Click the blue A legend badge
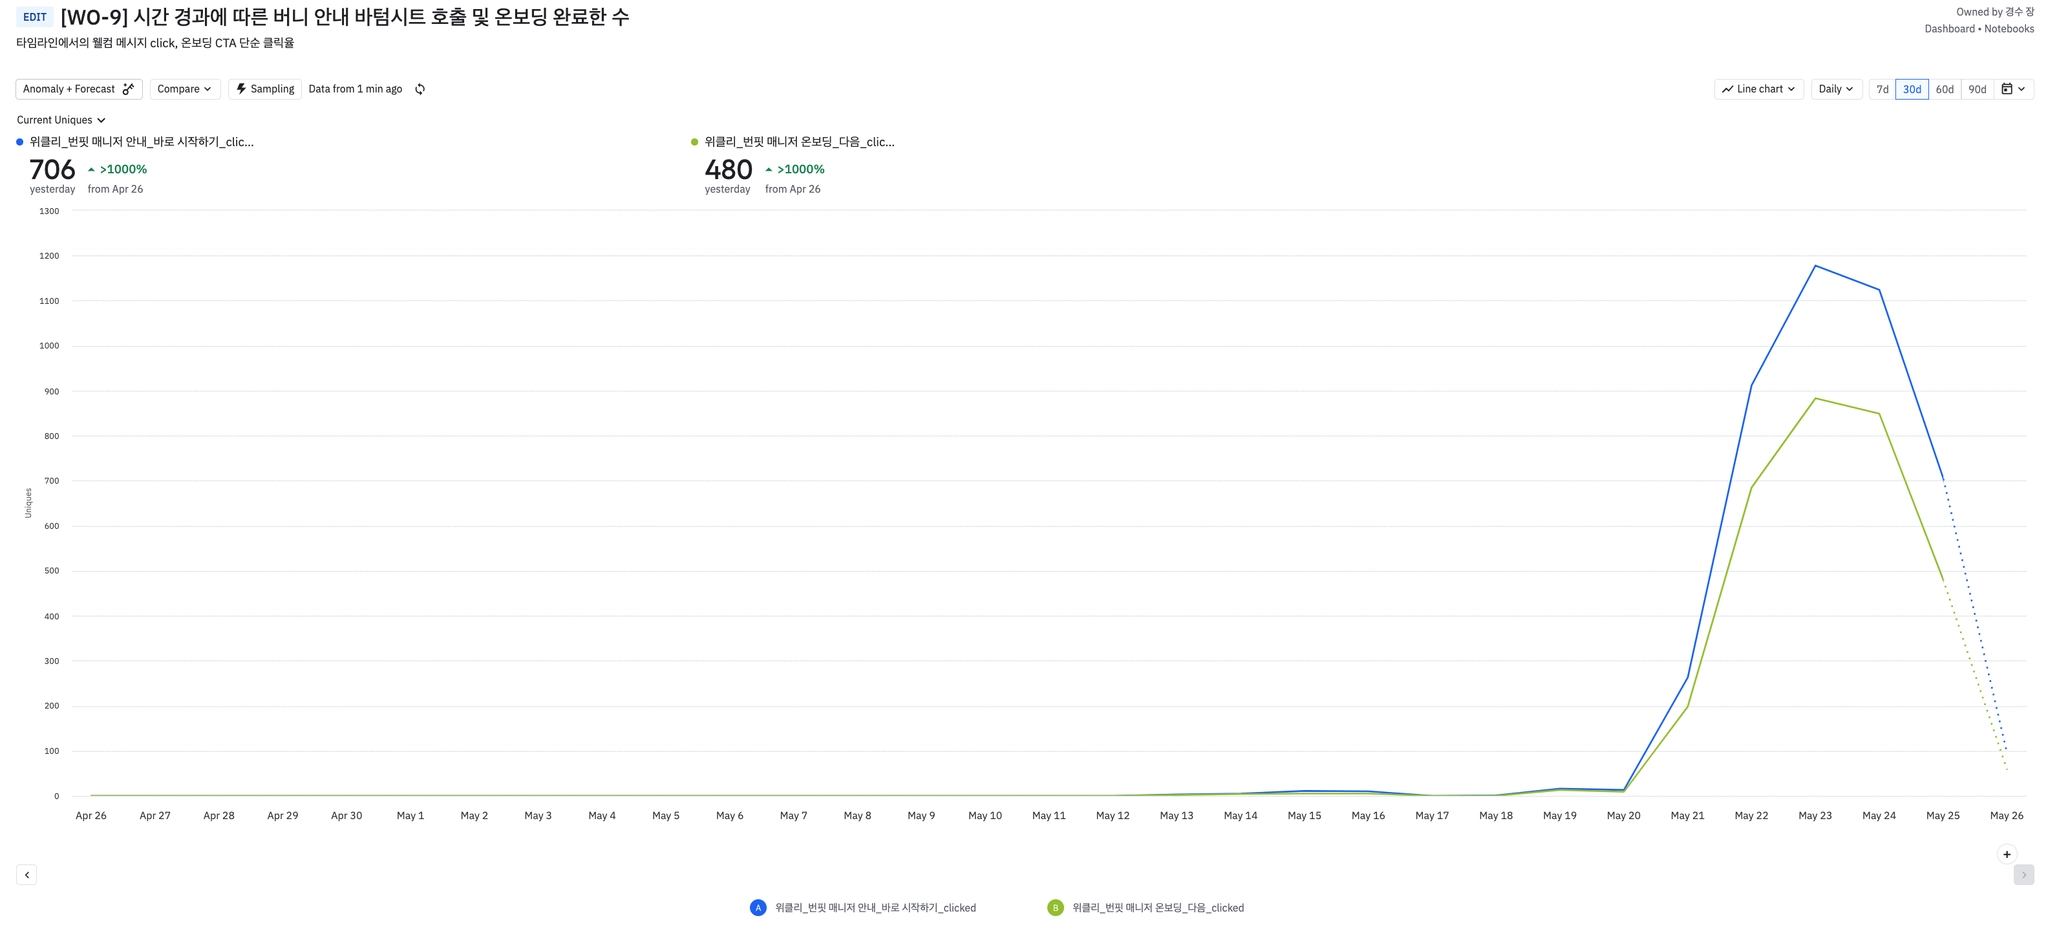Screen dimensions: 2048x931 [x=758, y=908]
